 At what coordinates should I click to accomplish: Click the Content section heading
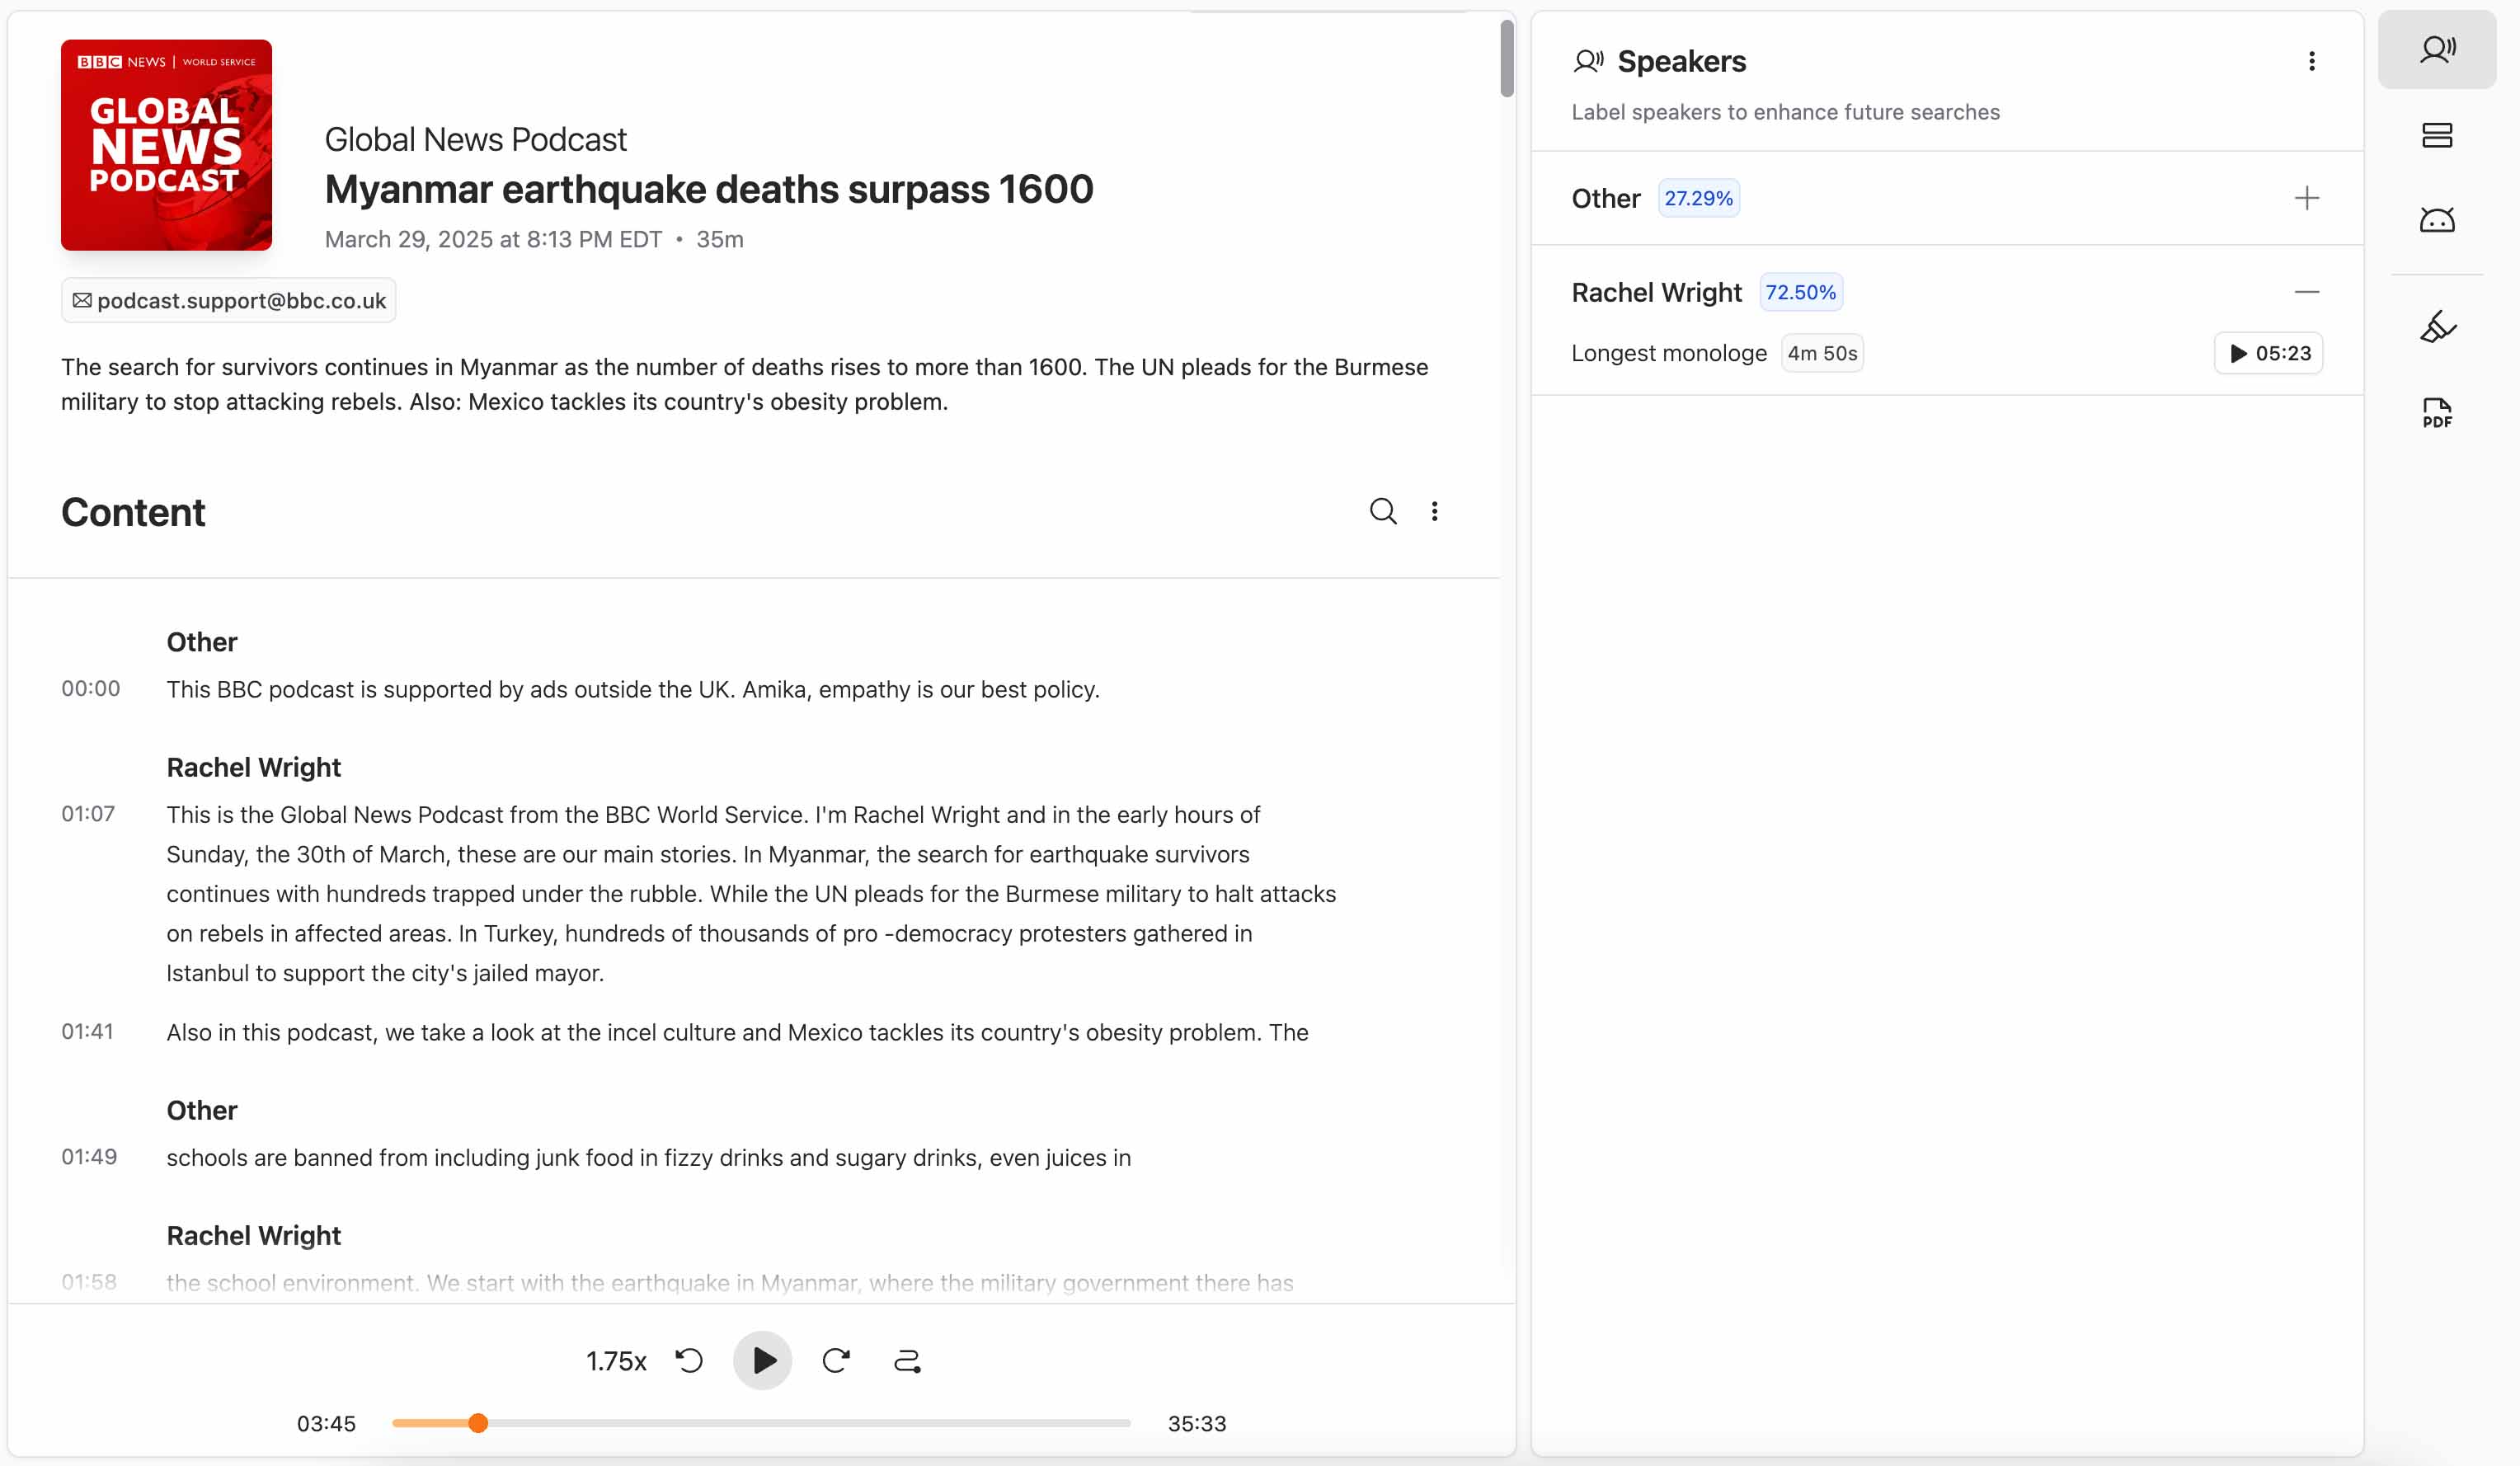[133, 512]
